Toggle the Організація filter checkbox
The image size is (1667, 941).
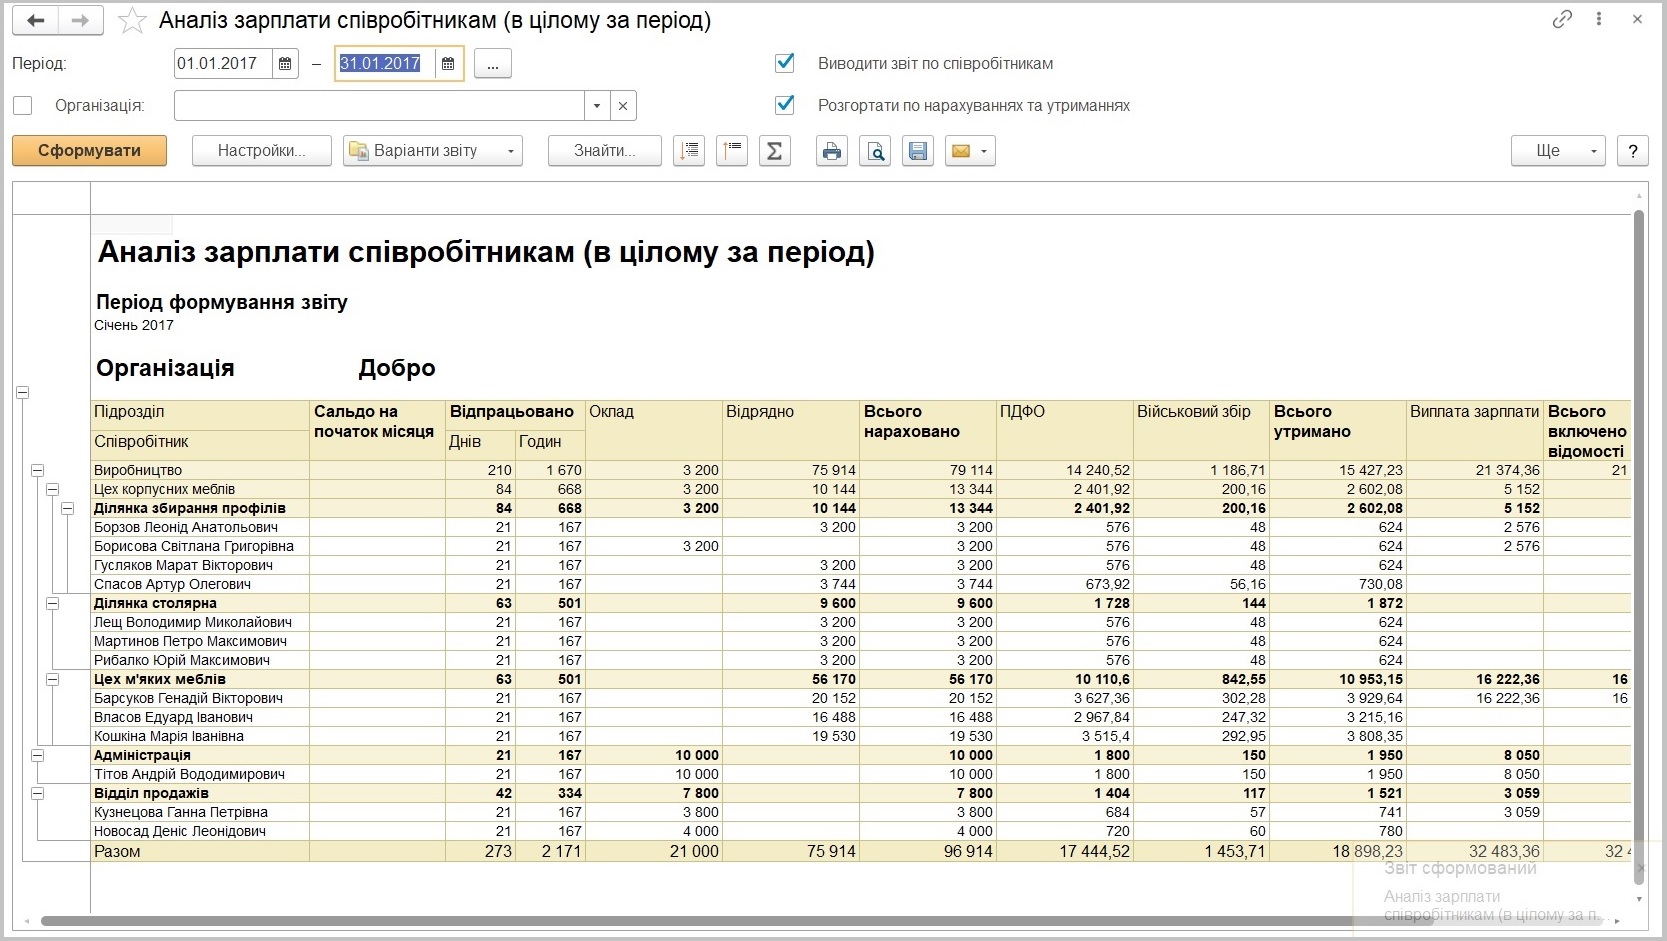coord(23,106)
